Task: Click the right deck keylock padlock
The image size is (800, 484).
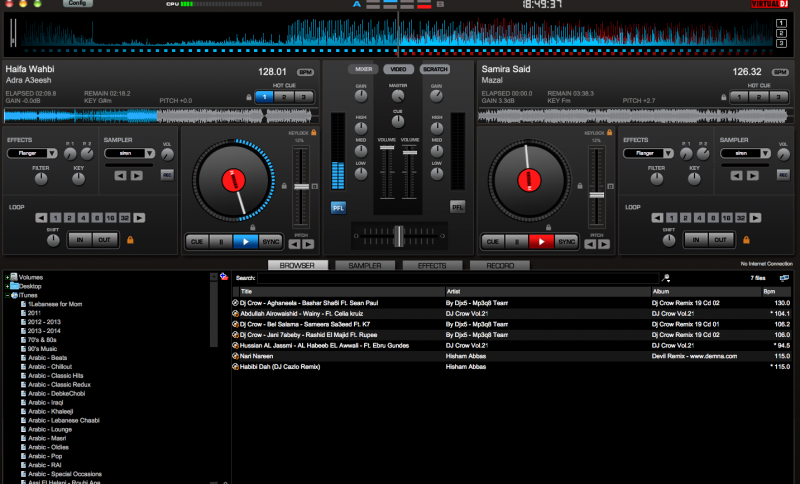Action: coord(610,132)
